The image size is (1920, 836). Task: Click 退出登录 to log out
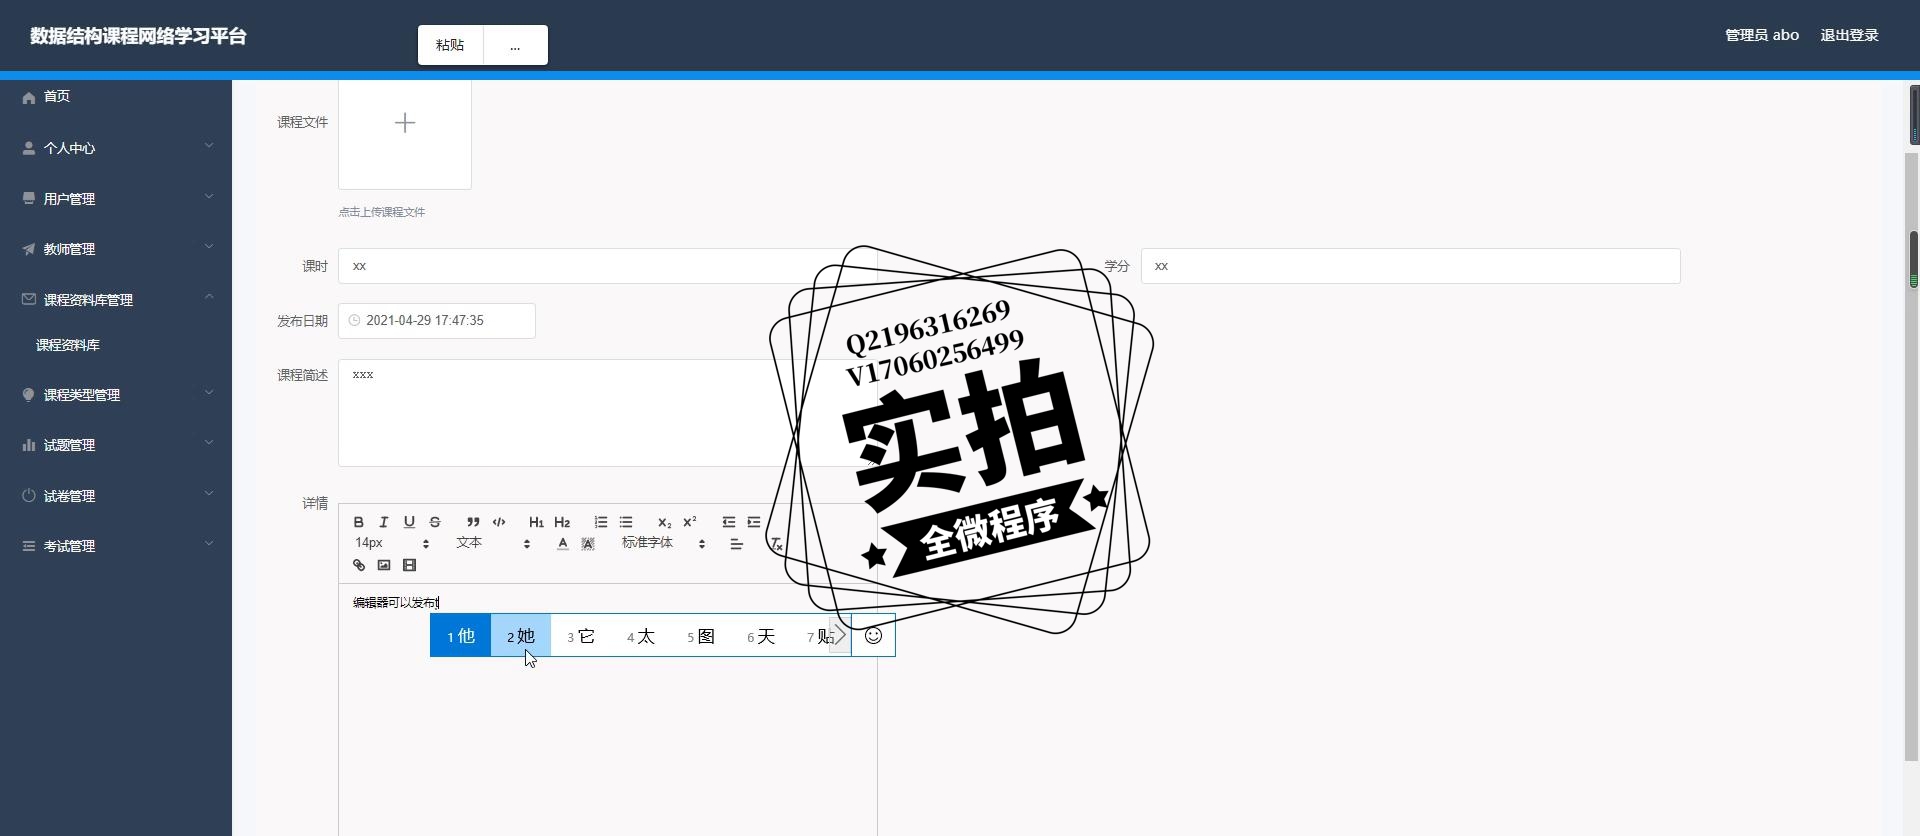[x=1849, y=35]
